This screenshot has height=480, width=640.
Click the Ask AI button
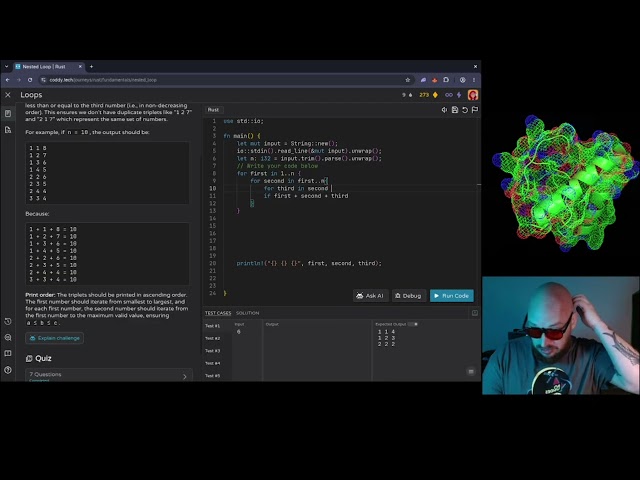(370, 296)
